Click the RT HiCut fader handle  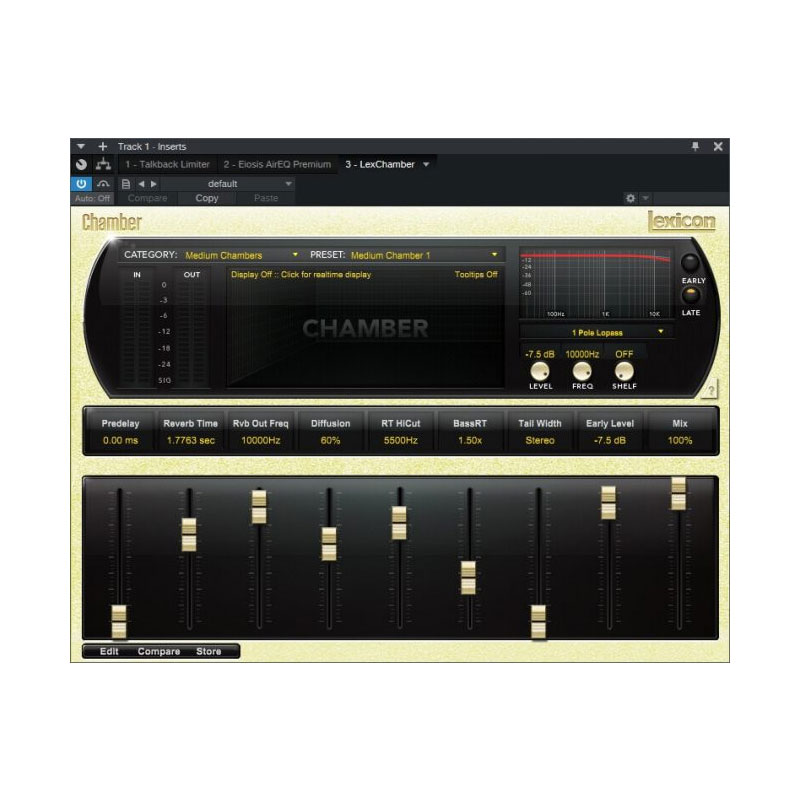pos(399,522)
